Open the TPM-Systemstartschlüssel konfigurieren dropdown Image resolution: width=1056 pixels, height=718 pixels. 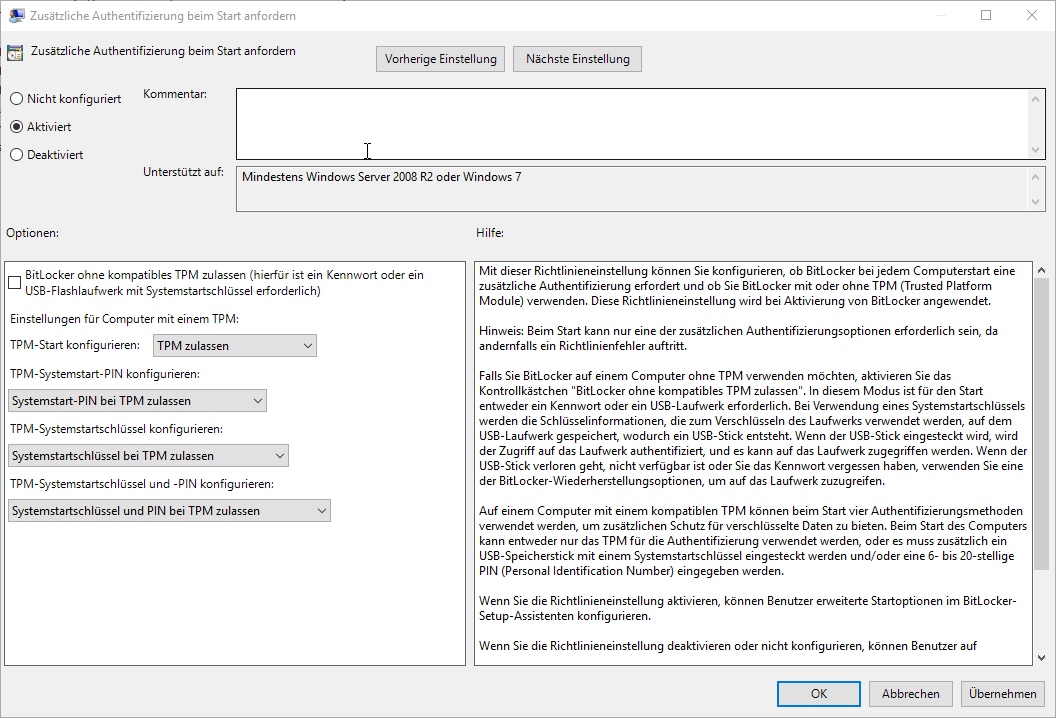point(148,456)
